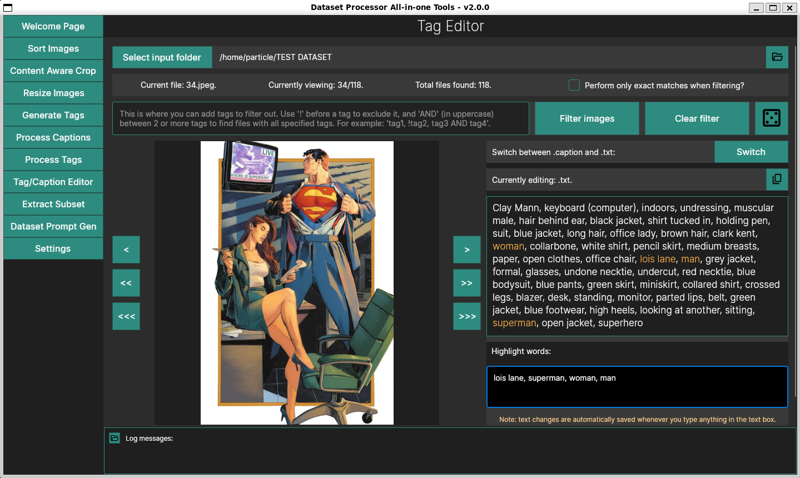Open Dataset Prompt Gen page
The width and height of the screenshot is (800, 478).
pos(53,227)
